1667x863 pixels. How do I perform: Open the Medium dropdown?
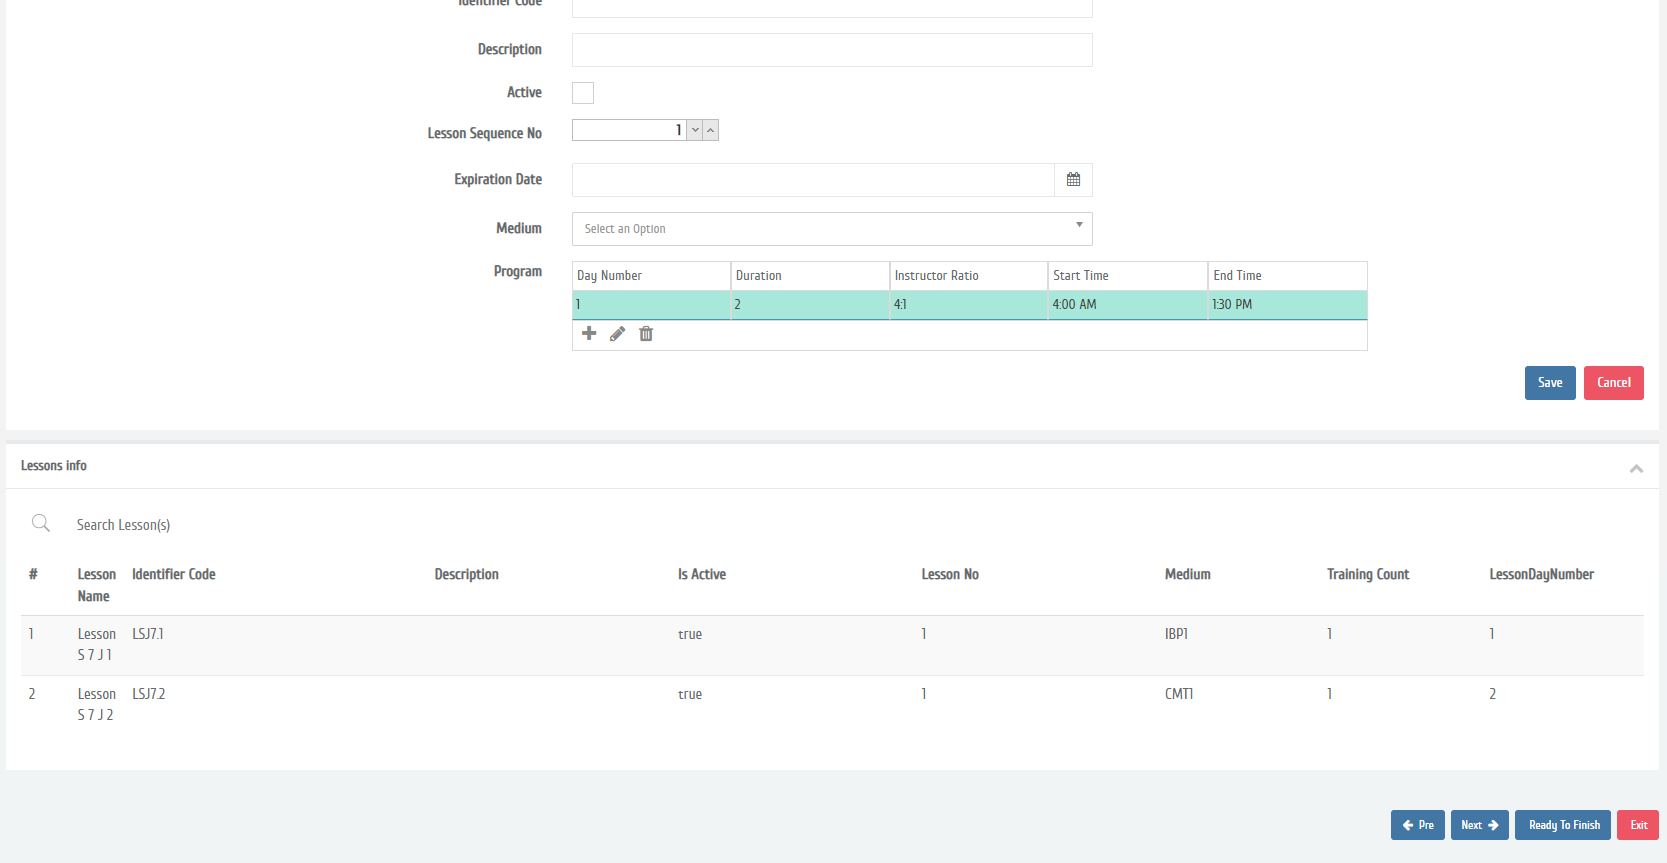point(831,229)
